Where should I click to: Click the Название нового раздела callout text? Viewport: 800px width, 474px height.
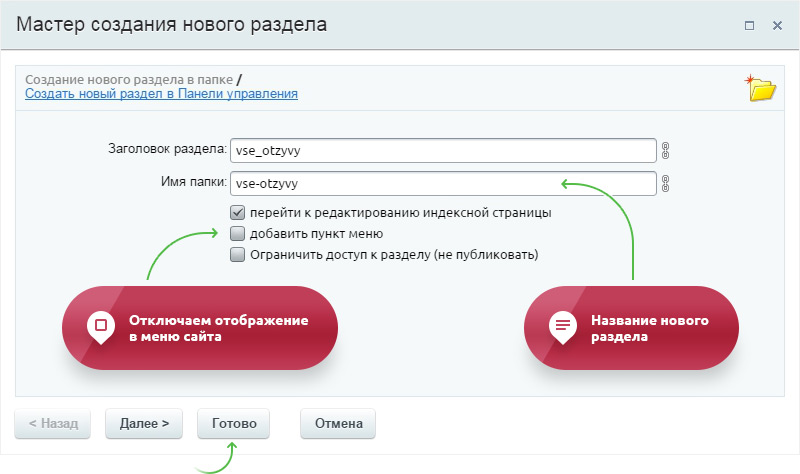click(650, 329)
